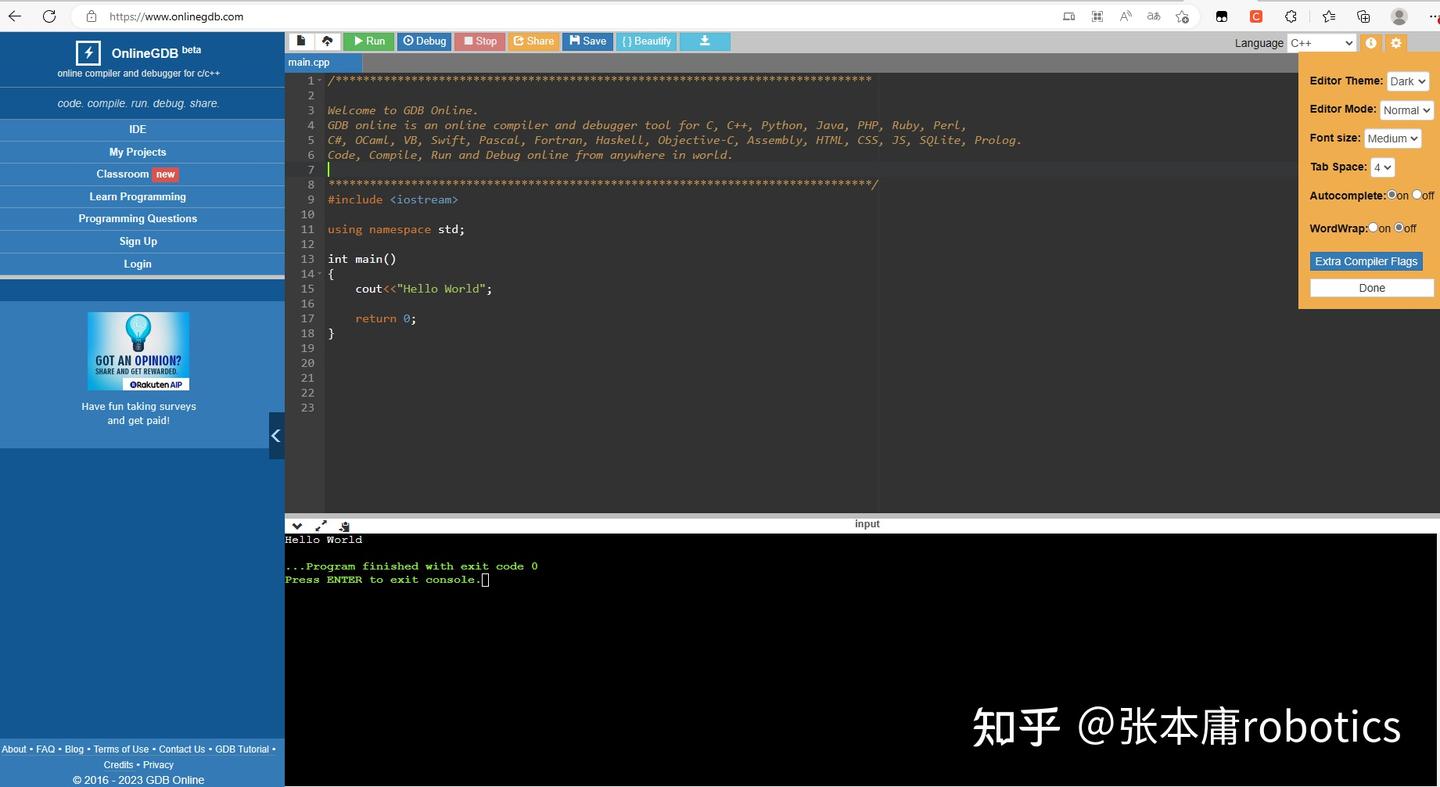
Task: Open editor settings gear
Action: pyautogui.click(x=1396, y=43)
